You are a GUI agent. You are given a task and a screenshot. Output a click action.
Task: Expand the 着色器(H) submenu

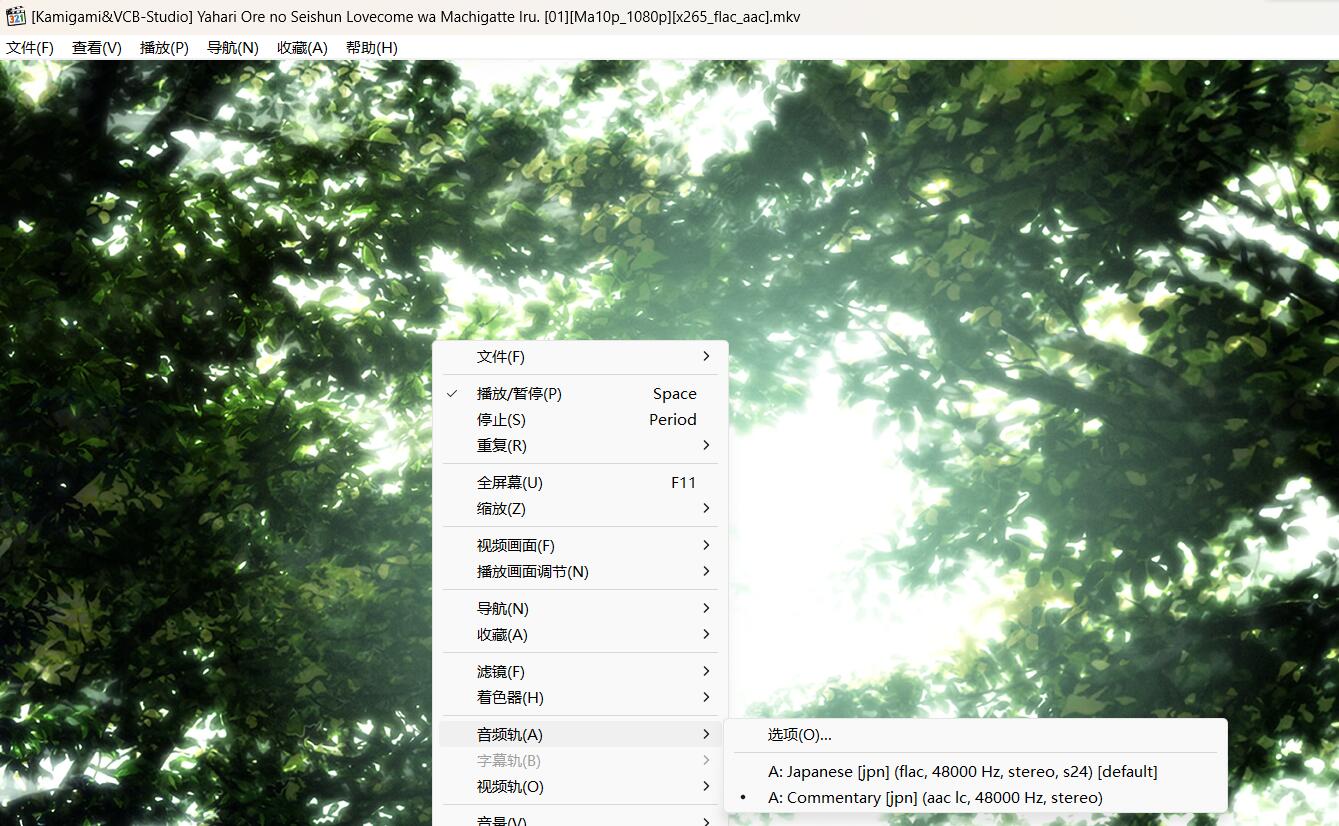tap(580, 698)
